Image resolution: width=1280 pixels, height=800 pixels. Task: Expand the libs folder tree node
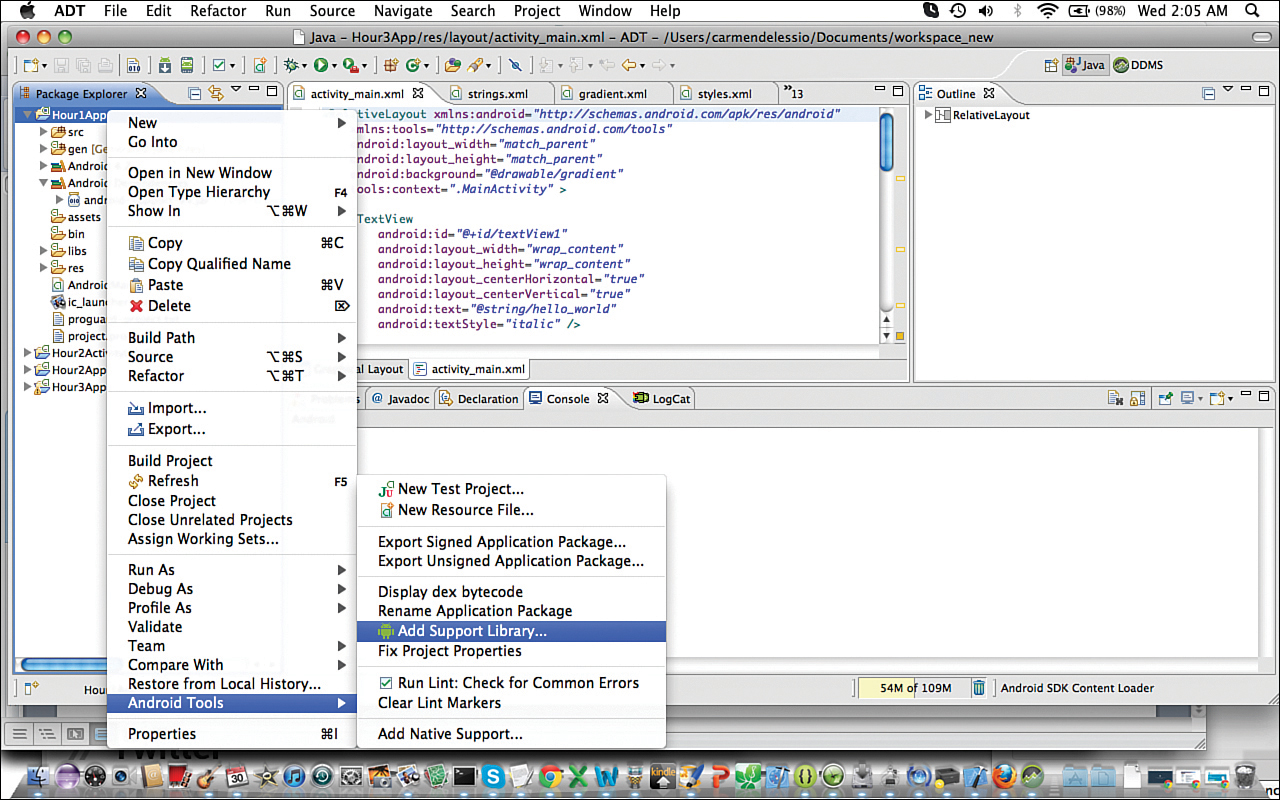(x=44, y=251)
